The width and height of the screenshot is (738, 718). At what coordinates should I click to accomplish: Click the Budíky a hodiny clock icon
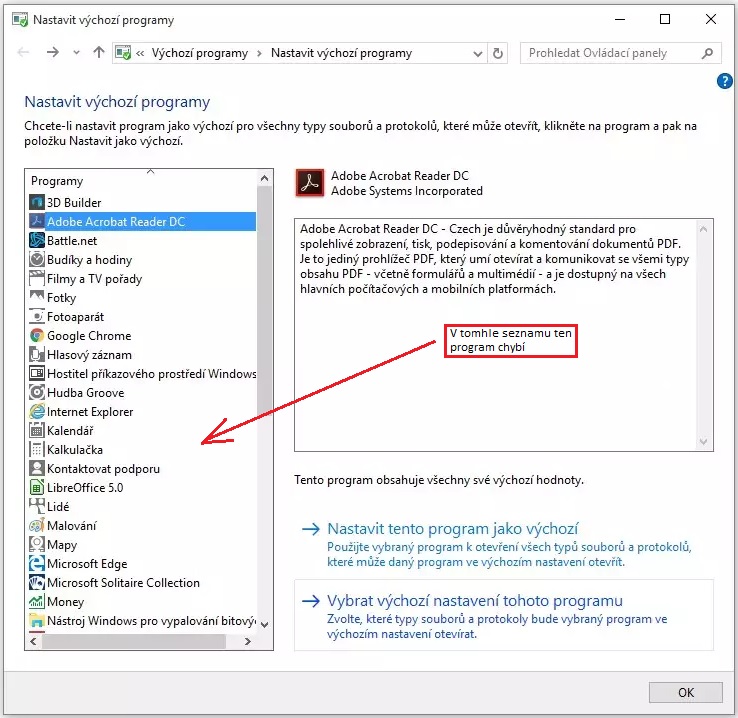click(x=37, y=259)
